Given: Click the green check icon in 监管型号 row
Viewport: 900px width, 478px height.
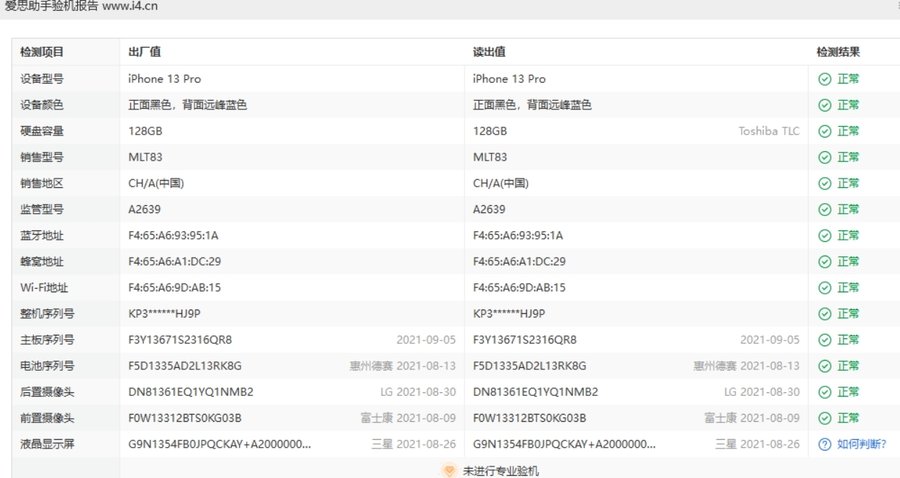Looking at the screenshot, I should [824, 209].
